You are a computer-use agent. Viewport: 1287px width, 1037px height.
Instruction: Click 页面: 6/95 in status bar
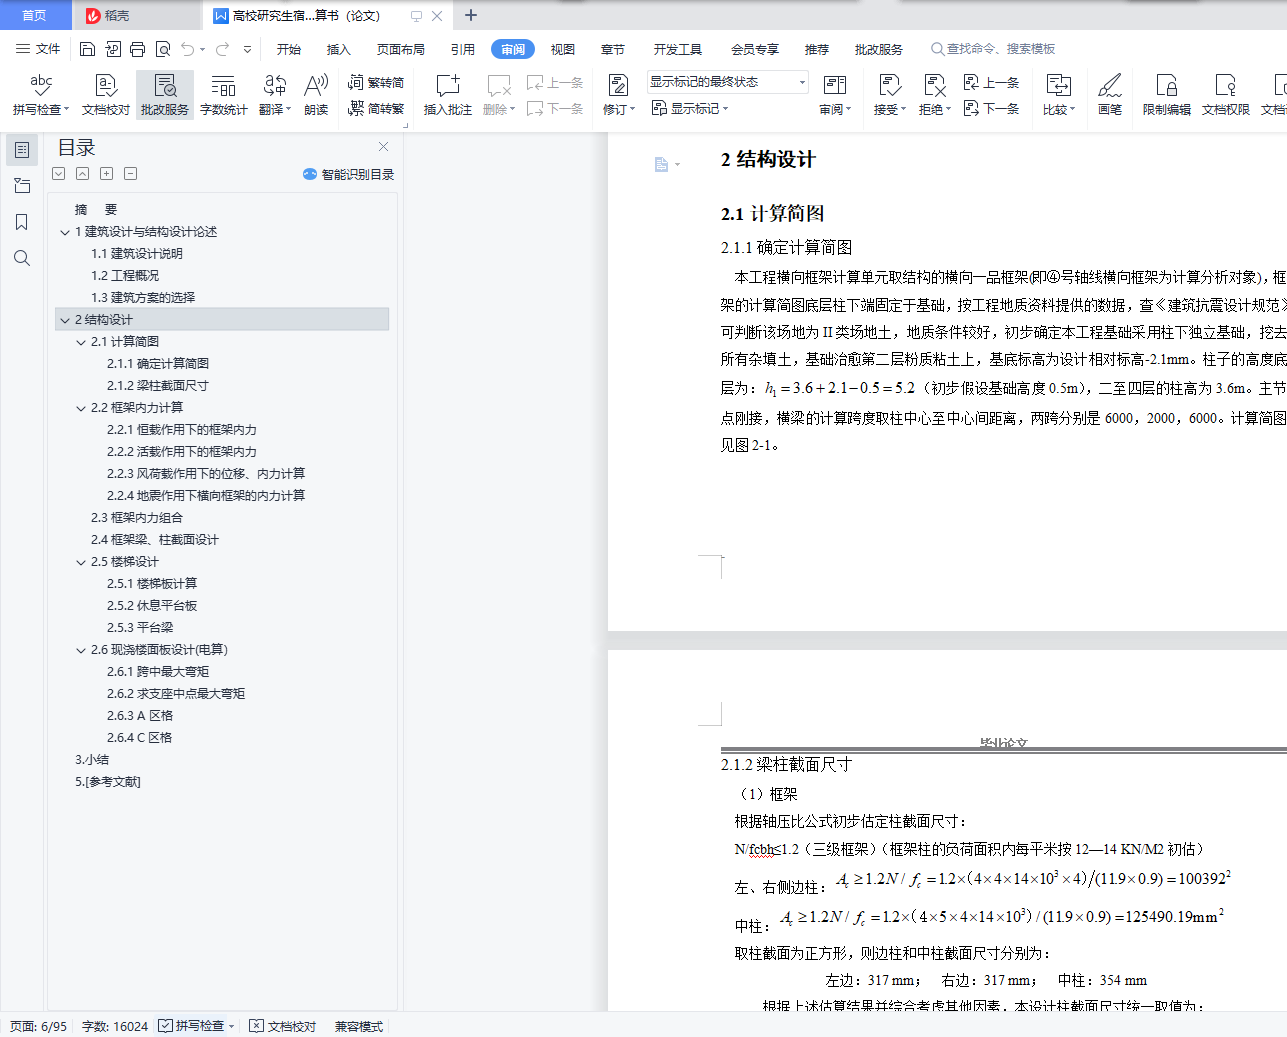[39, 1026]
